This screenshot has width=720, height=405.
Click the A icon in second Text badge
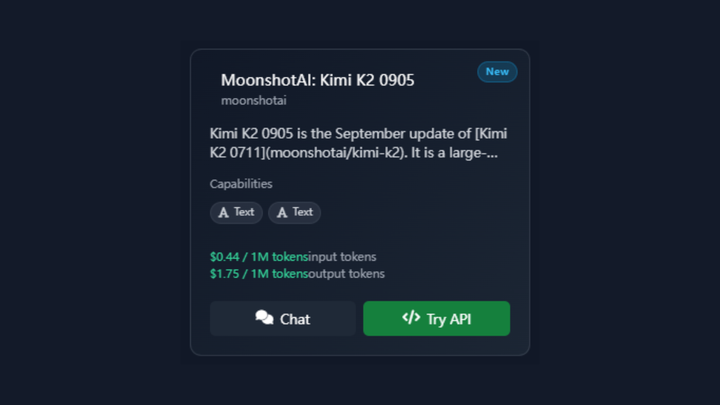tap(282, 212)
